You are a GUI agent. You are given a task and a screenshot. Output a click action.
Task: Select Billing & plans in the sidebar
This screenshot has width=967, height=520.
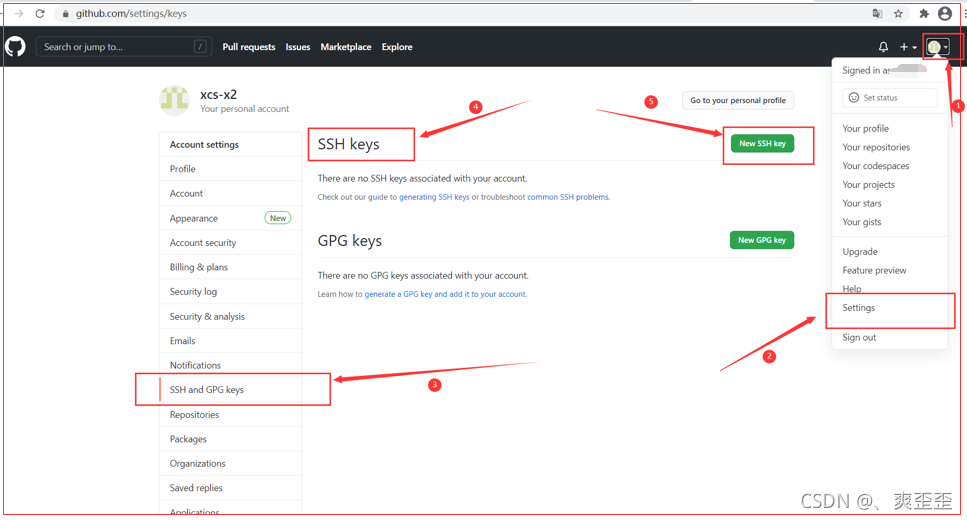click(x=230, y=267)
